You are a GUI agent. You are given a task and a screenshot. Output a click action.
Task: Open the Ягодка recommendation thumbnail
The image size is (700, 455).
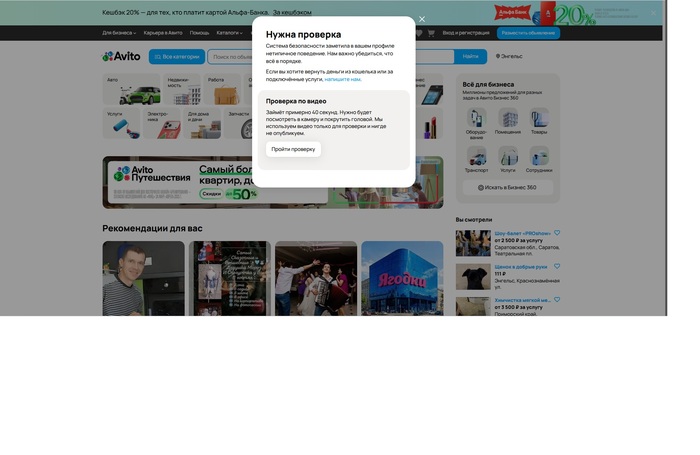402,278
